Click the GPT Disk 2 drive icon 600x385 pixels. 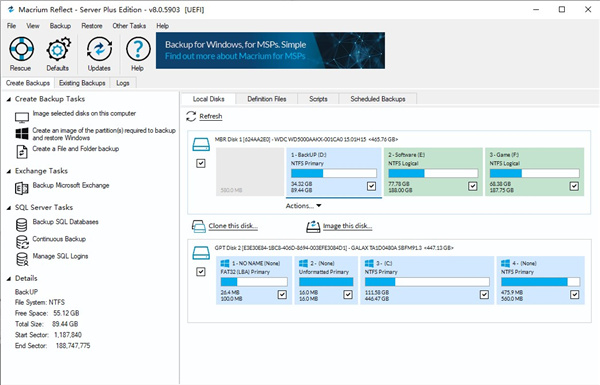coord(201,253)
